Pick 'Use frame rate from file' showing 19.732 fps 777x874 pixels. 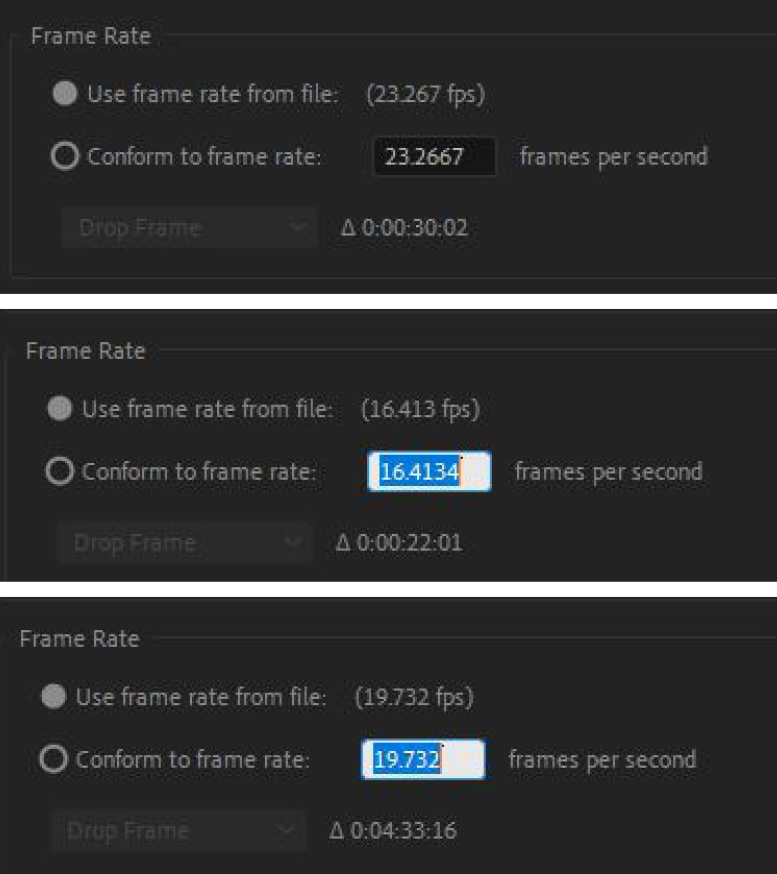click(54, 697)
